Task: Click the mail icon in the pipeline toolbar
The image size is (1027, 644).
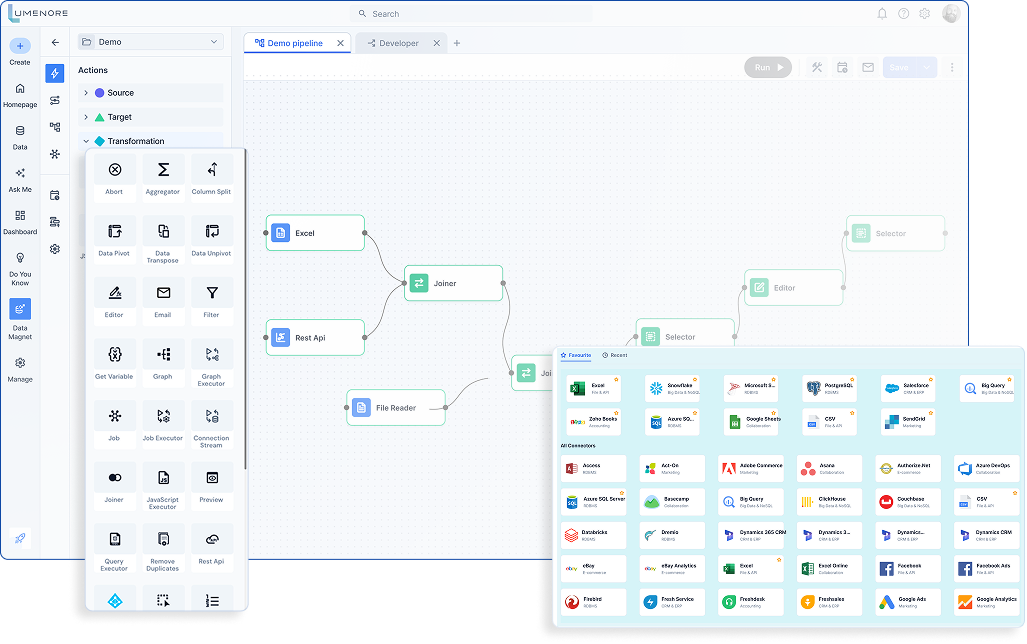Action: pos(868,67)
